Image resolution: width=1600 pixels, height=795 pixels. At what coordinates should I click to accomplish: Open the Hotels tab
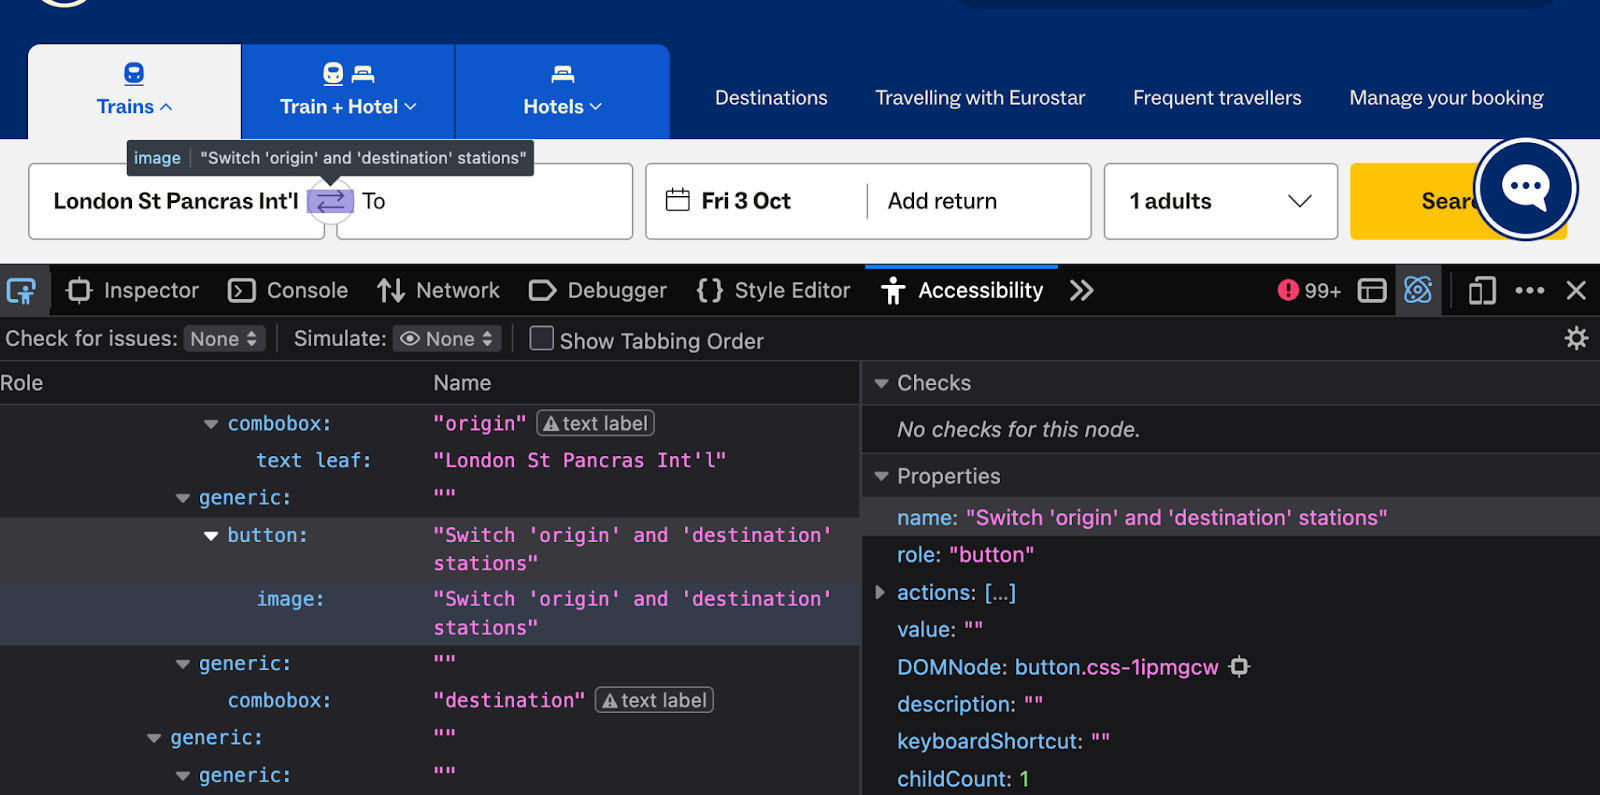point(562,91)
